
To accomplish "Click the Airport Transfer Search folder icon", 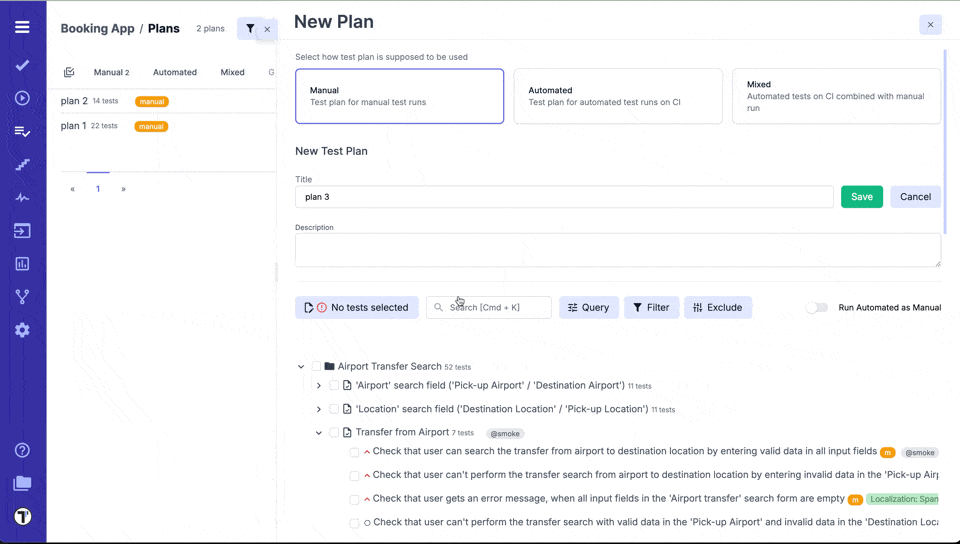I will [x=329, y=366].
